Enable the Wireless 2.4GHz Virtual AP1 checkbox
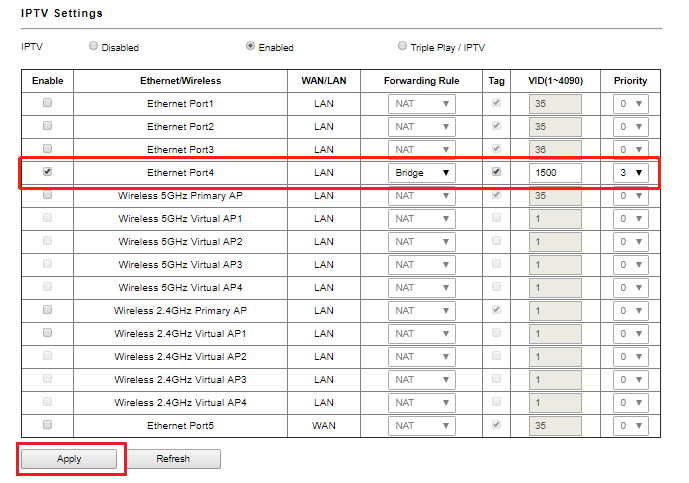This screenshot has width=689, height=483. (x=47, y=333)
